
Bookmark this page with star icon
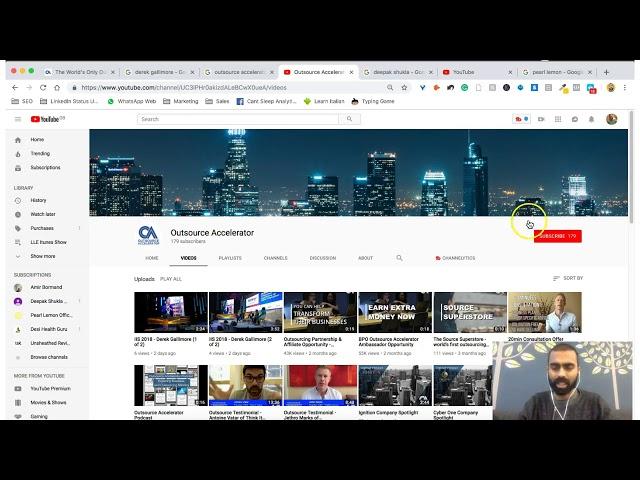tap(404, 87)
